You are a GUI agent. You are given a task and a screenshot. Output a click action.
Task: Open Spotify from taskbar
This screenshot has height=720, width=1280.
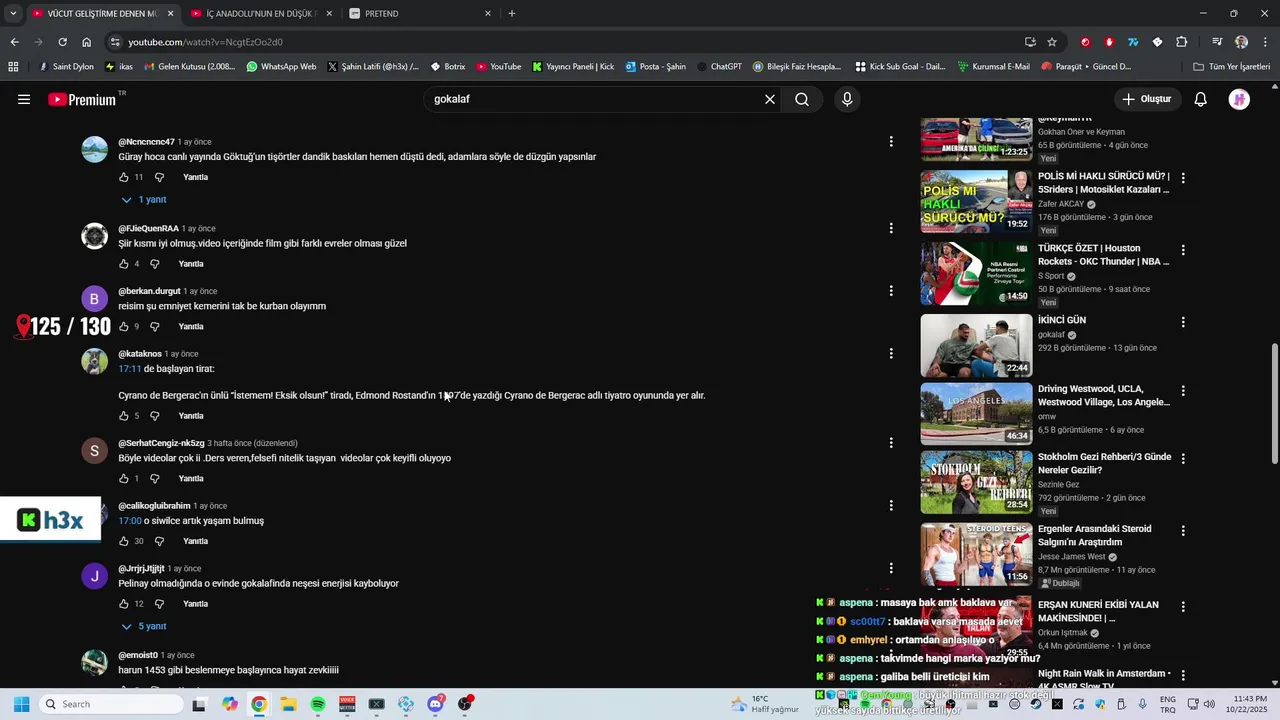(x=318, y=704)
